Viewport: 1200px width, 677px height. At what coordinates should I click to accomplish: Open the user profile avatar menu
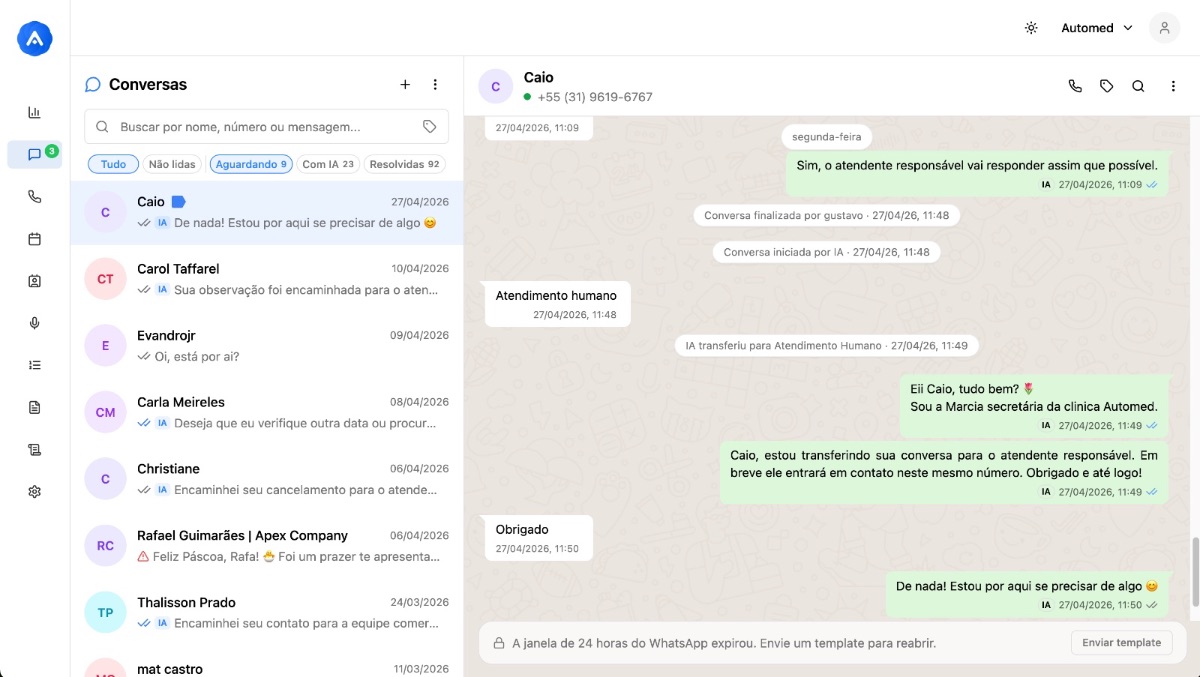tap(1164, 28)
